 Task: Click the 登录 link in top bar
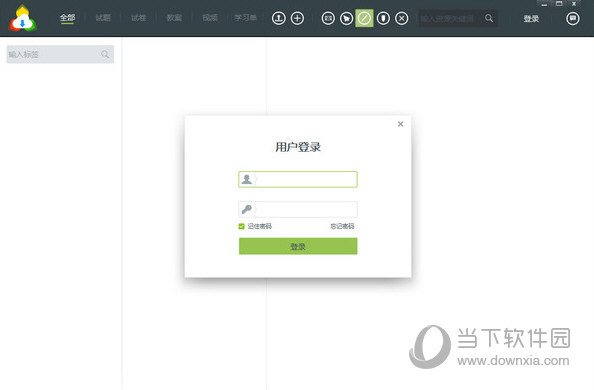click(531, 19)
